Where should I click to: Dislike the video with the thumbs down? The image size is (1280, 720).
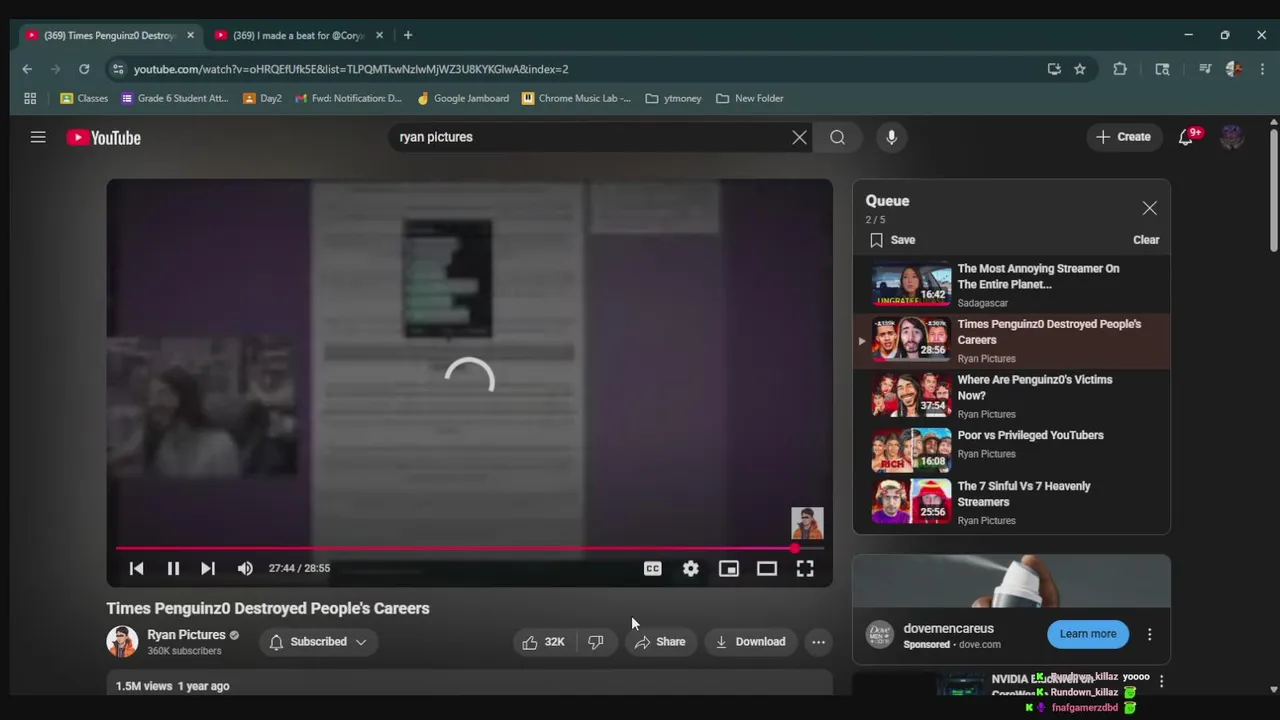(596, 642)
